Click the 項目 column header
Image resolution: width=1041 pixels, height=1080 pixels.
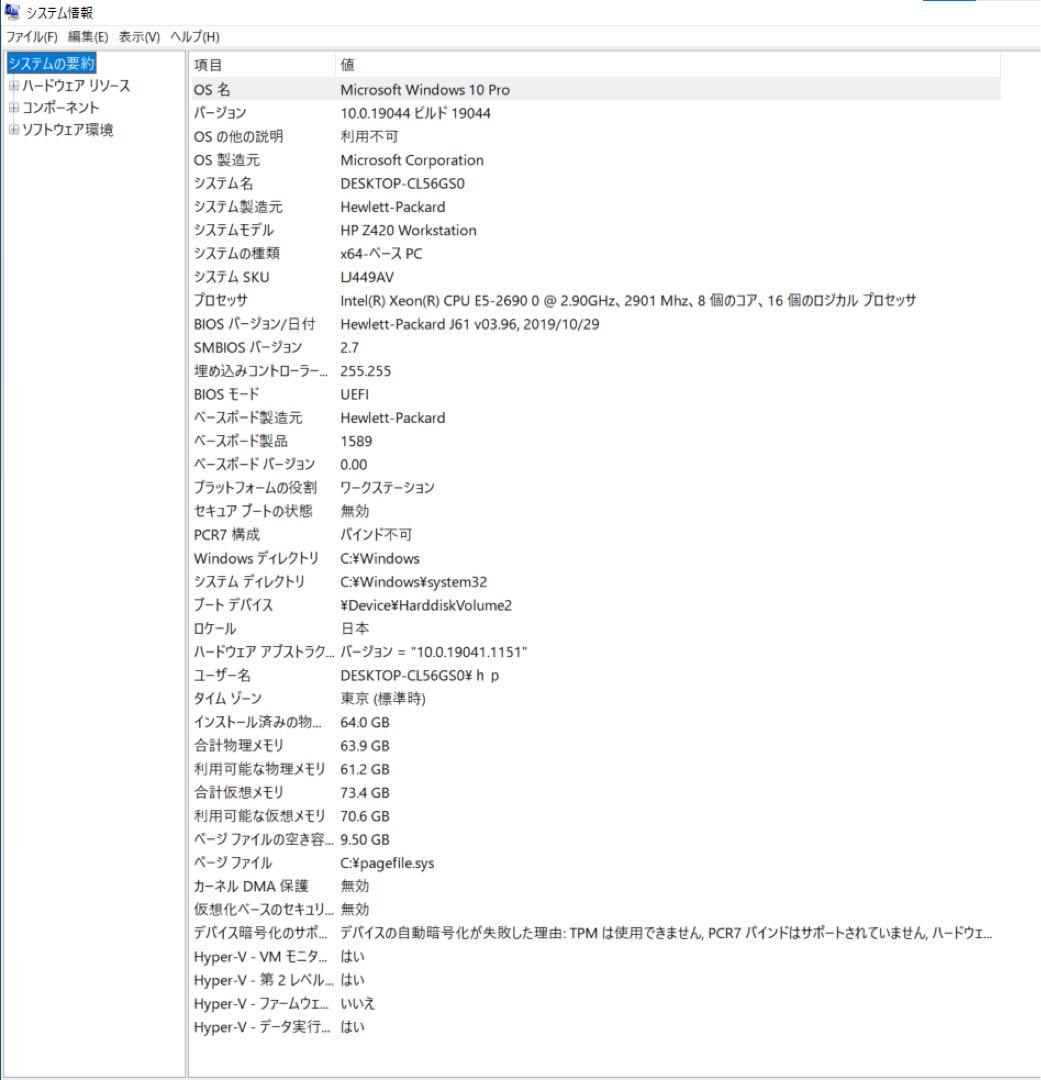[x=208, y=65]
